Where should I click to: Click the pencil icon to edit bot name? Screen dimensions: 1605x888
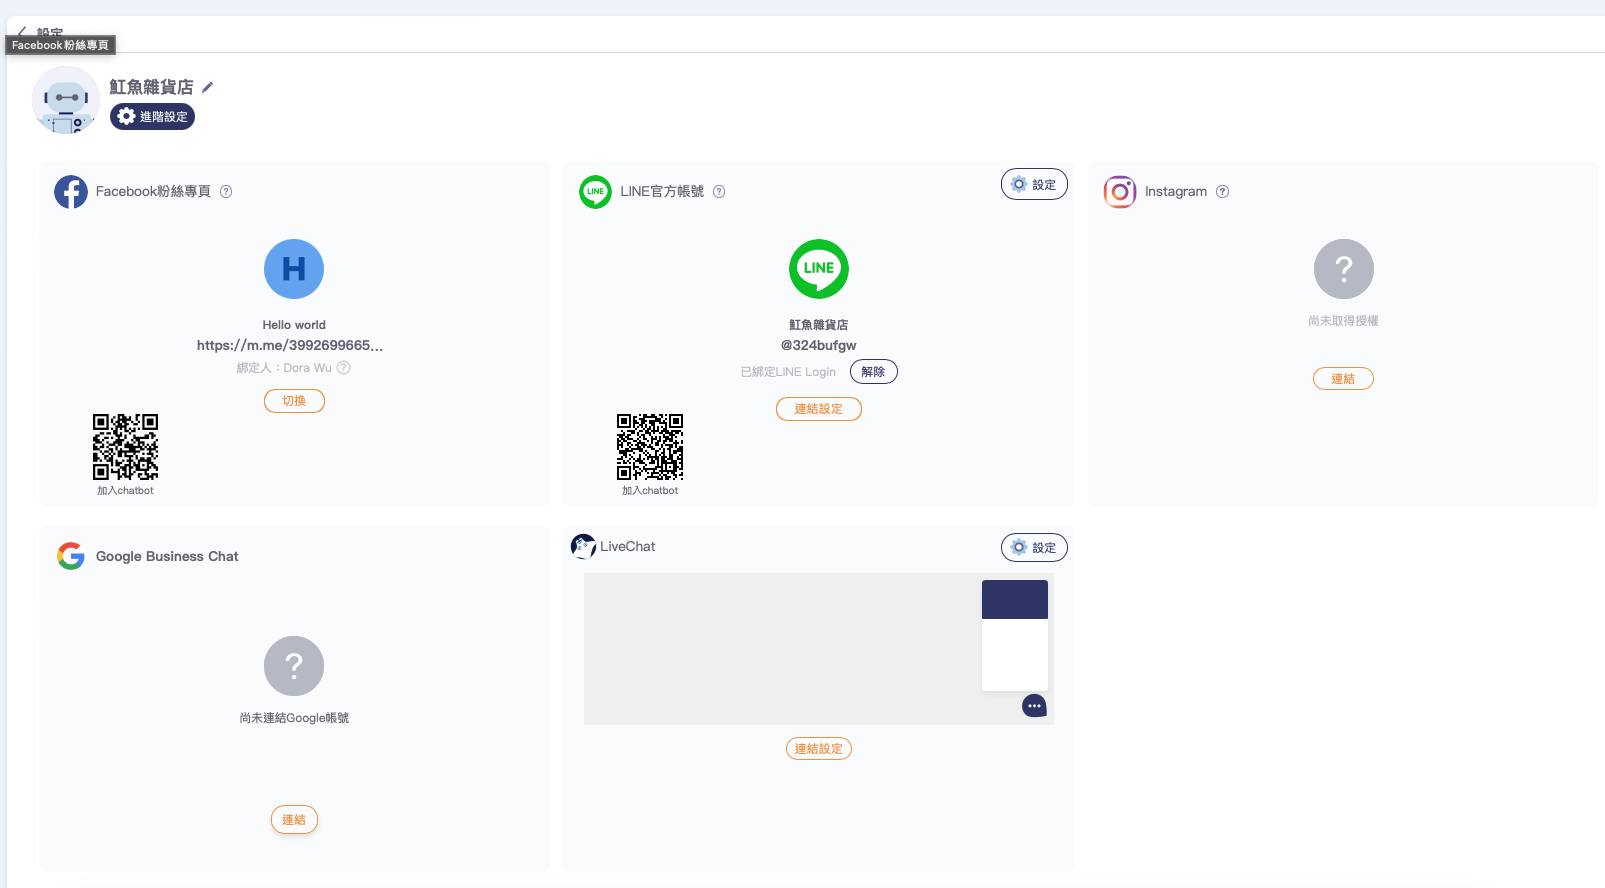[x=207, y=87]
